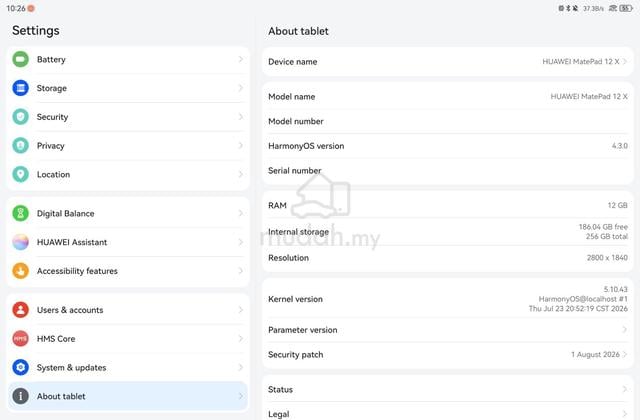Open the Battery menu item
The image size is (640, 420).
click(127, 59)
